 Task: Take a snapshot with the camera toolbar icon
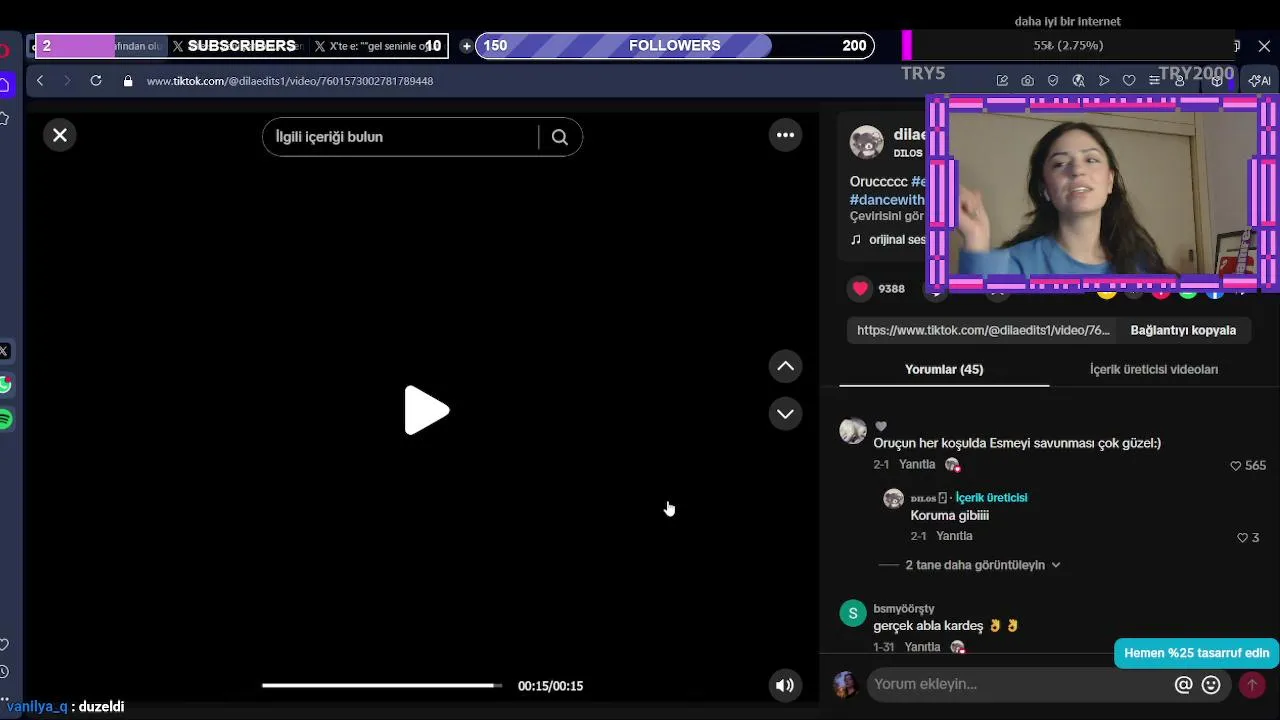(x=1027, y=81)
